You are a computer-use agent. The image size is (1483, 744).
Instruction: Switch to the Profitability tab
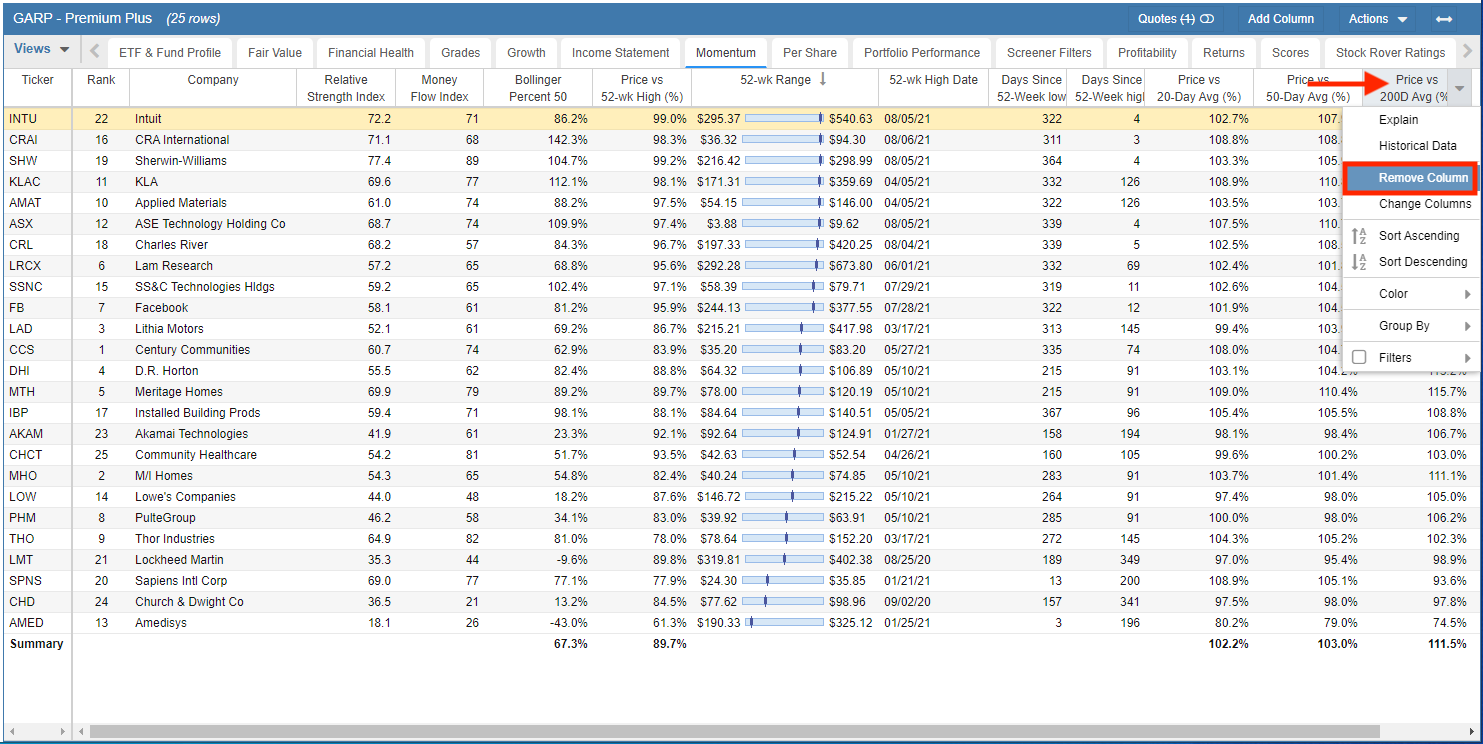(1147, 53)
